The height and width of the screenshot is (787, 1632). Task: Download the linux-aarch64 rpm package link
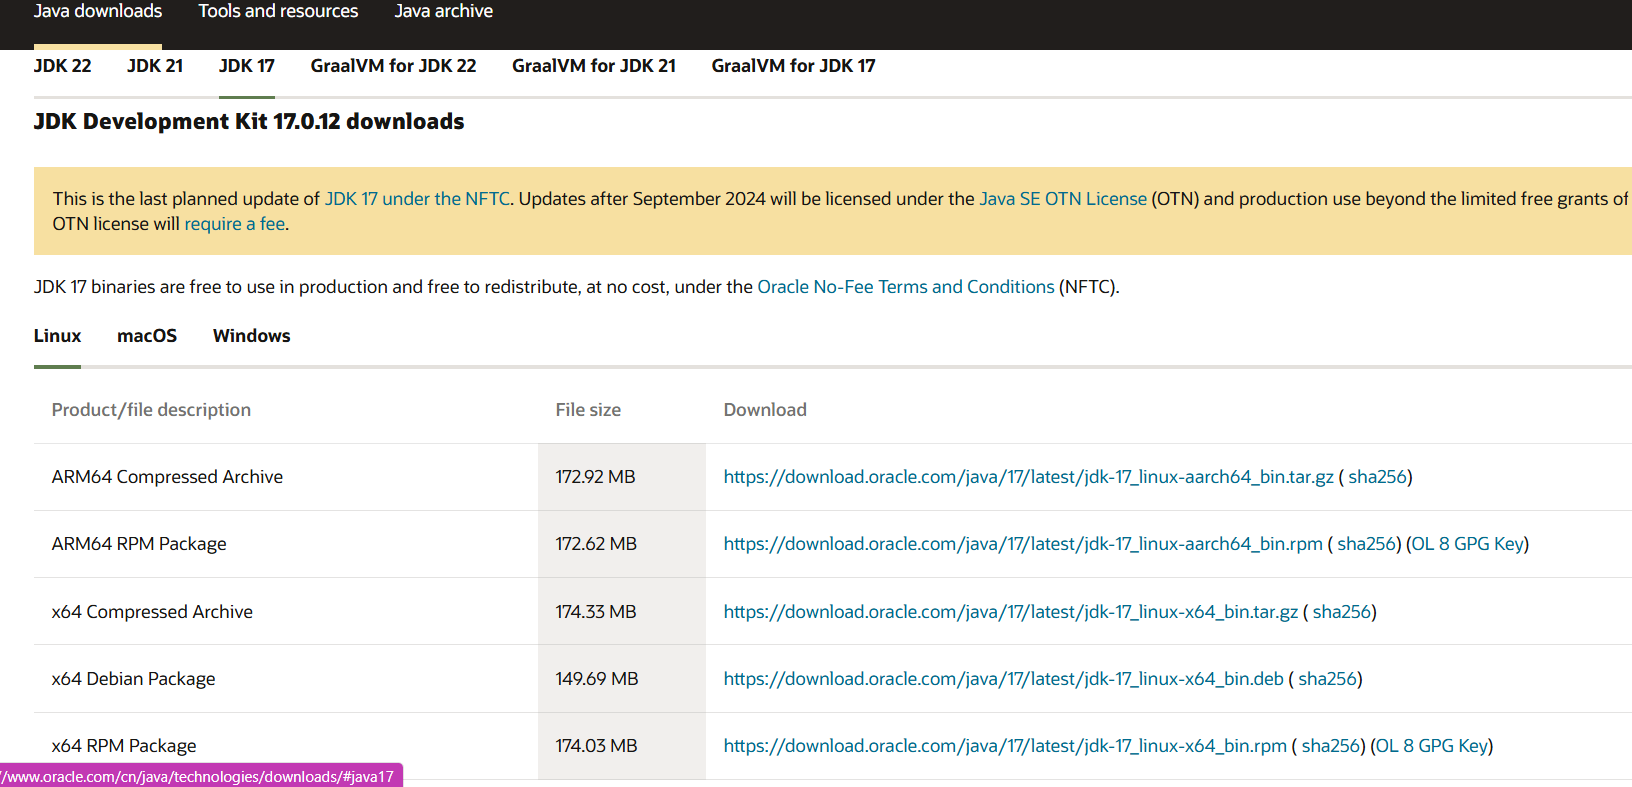[x=1023, y=544]
